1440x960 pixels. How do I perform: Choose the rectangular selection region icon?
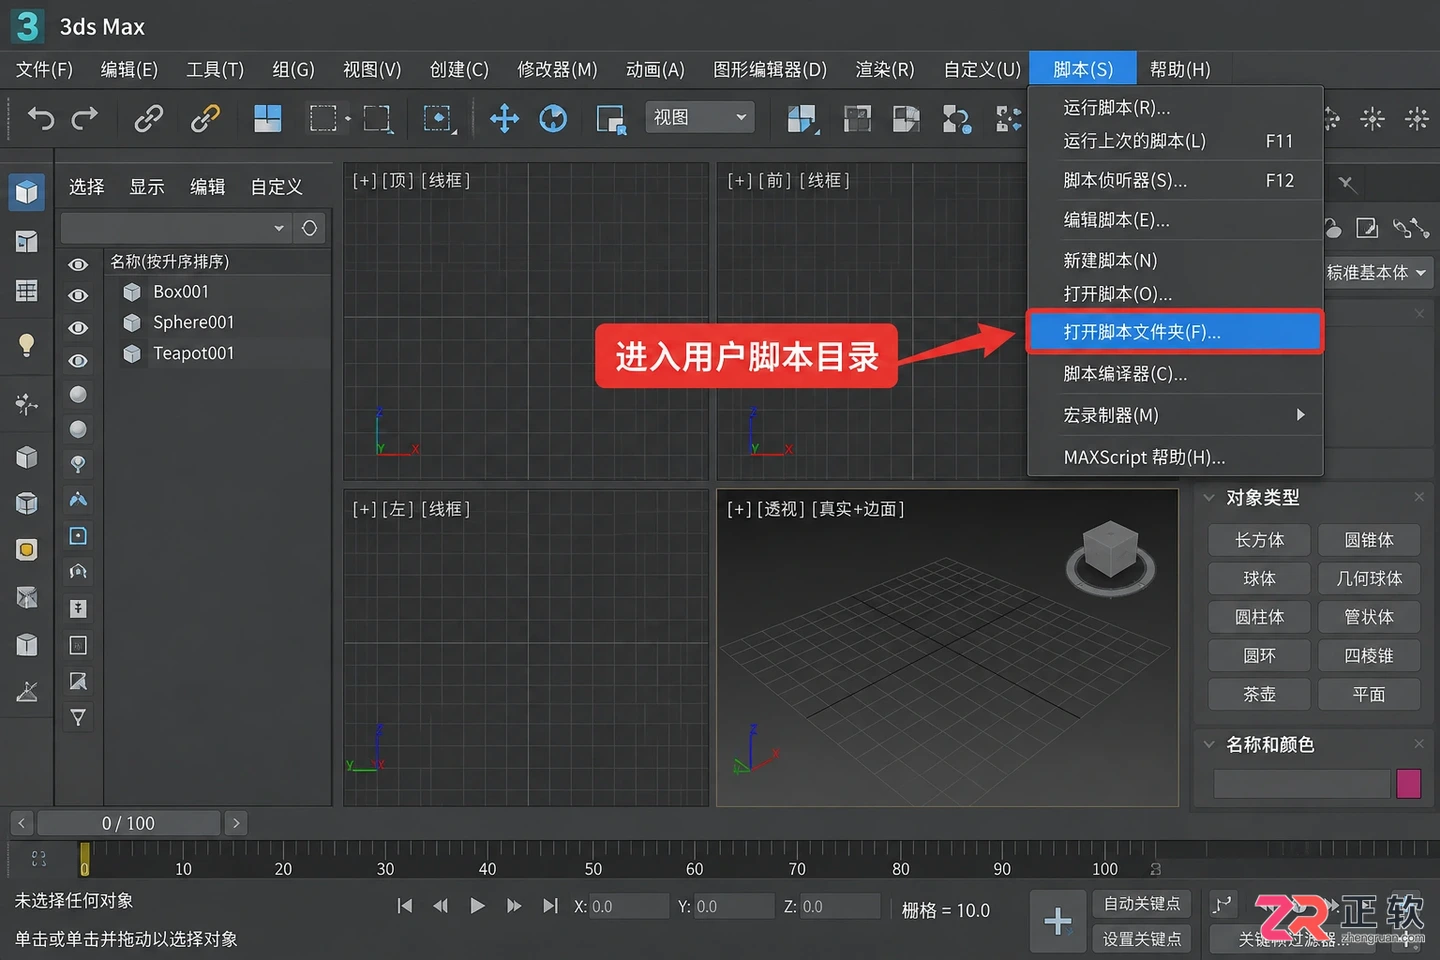[x=323, y=119]
